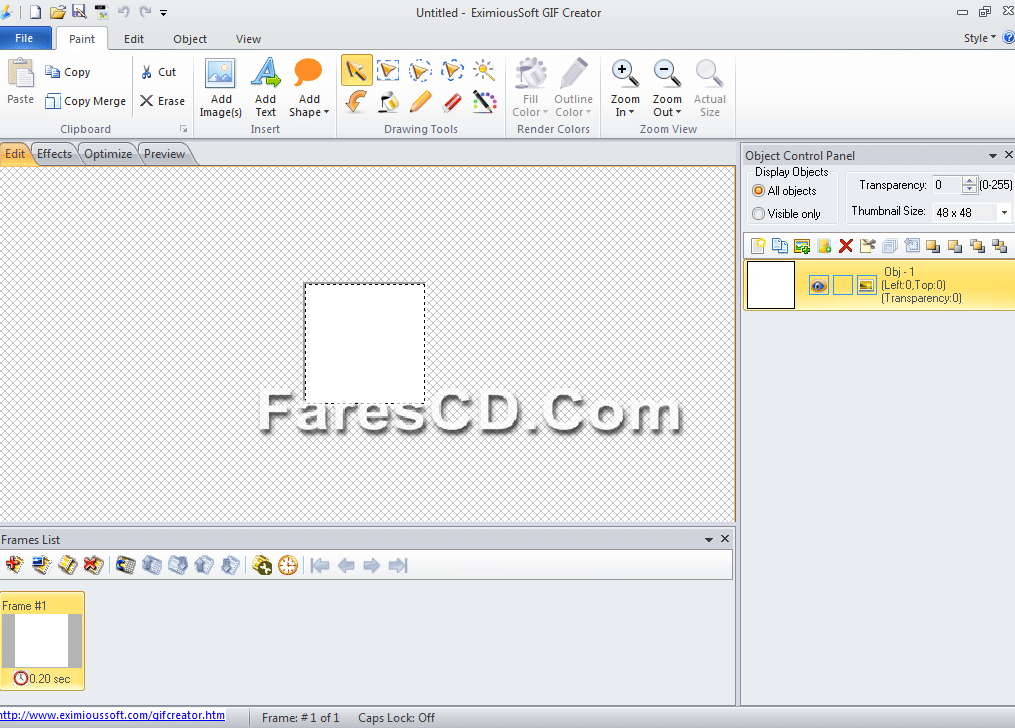Open the Frames List panel options arrow
This screenshot has height=728, width=1015.
709,539
